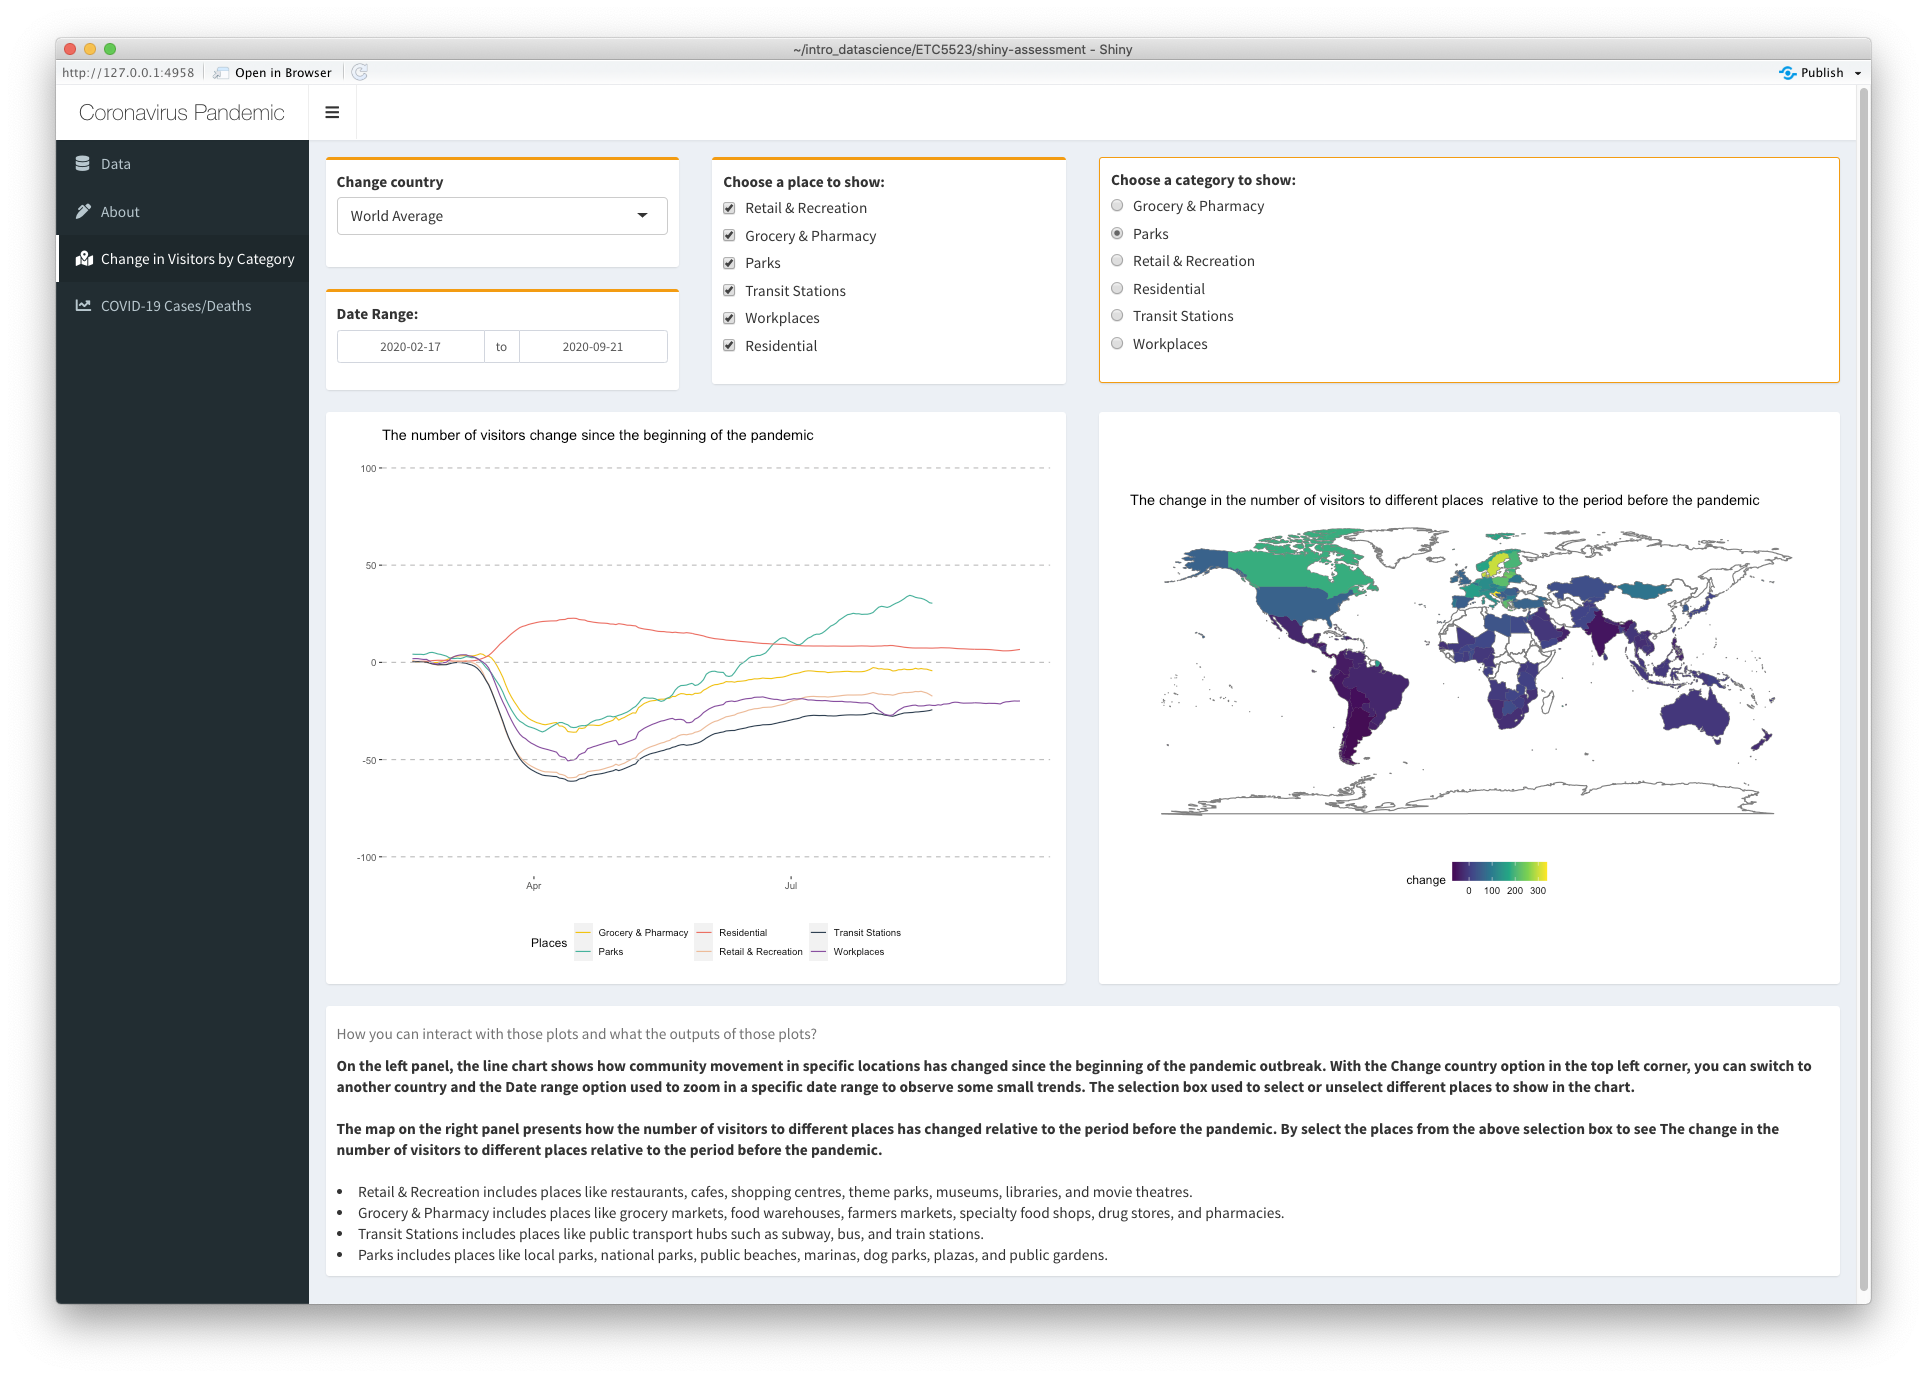The height and width of the screenshot is (1378, 1927).
Task: Click the Parks includes places bullet
Action: (x=732, y=1255)
